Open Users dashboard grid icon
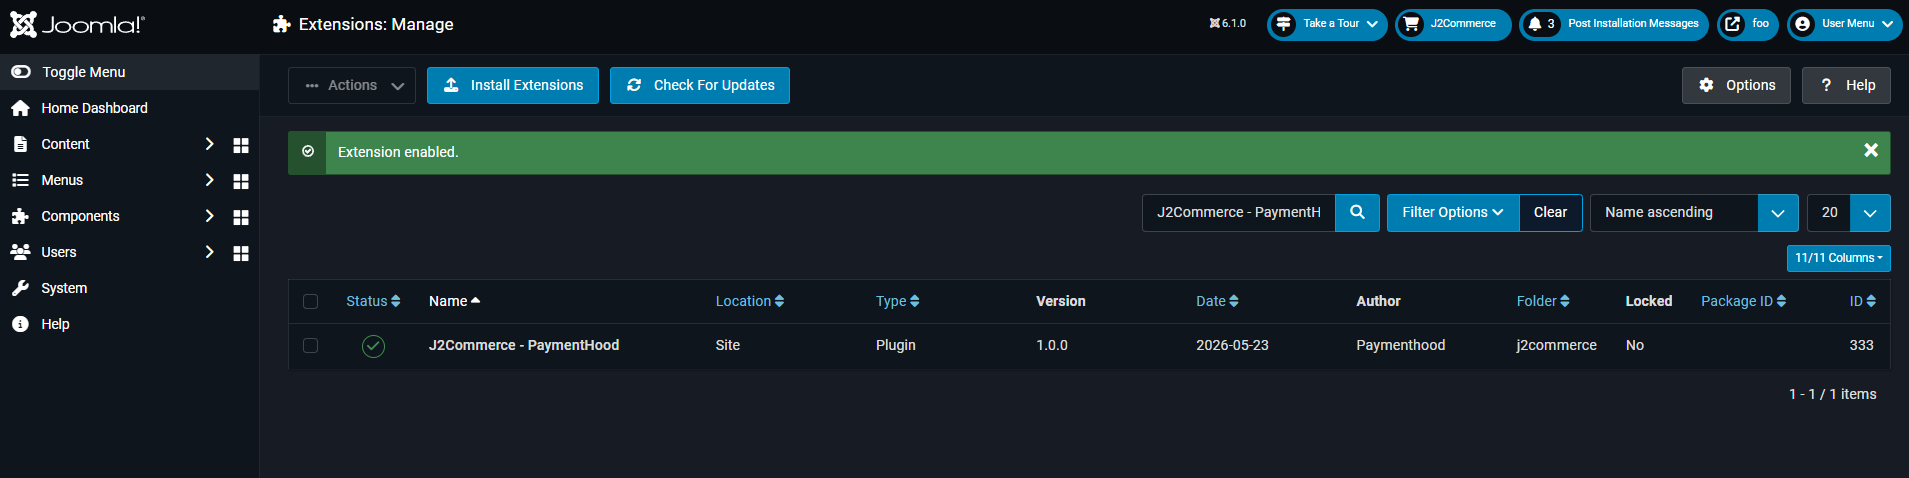This screenshot has height=478, width=1909. 241,253
